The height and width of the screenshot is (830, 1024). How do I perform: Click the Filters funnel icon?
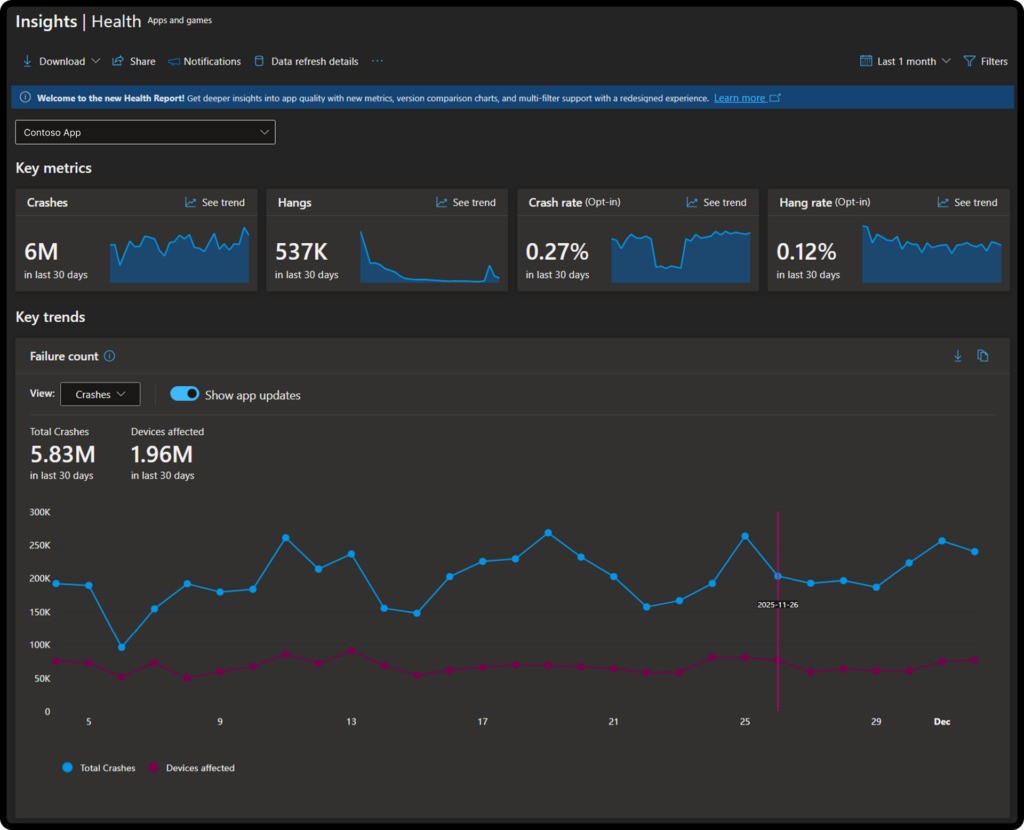pos(969,61)
